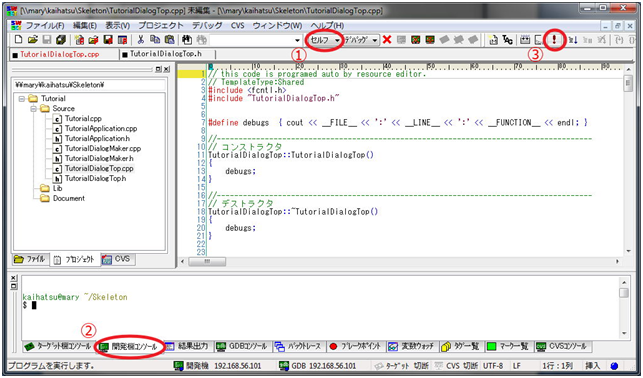Click the pin icon on the left panel header
This screenshot has height=378, width=643.
pos(158,70)
